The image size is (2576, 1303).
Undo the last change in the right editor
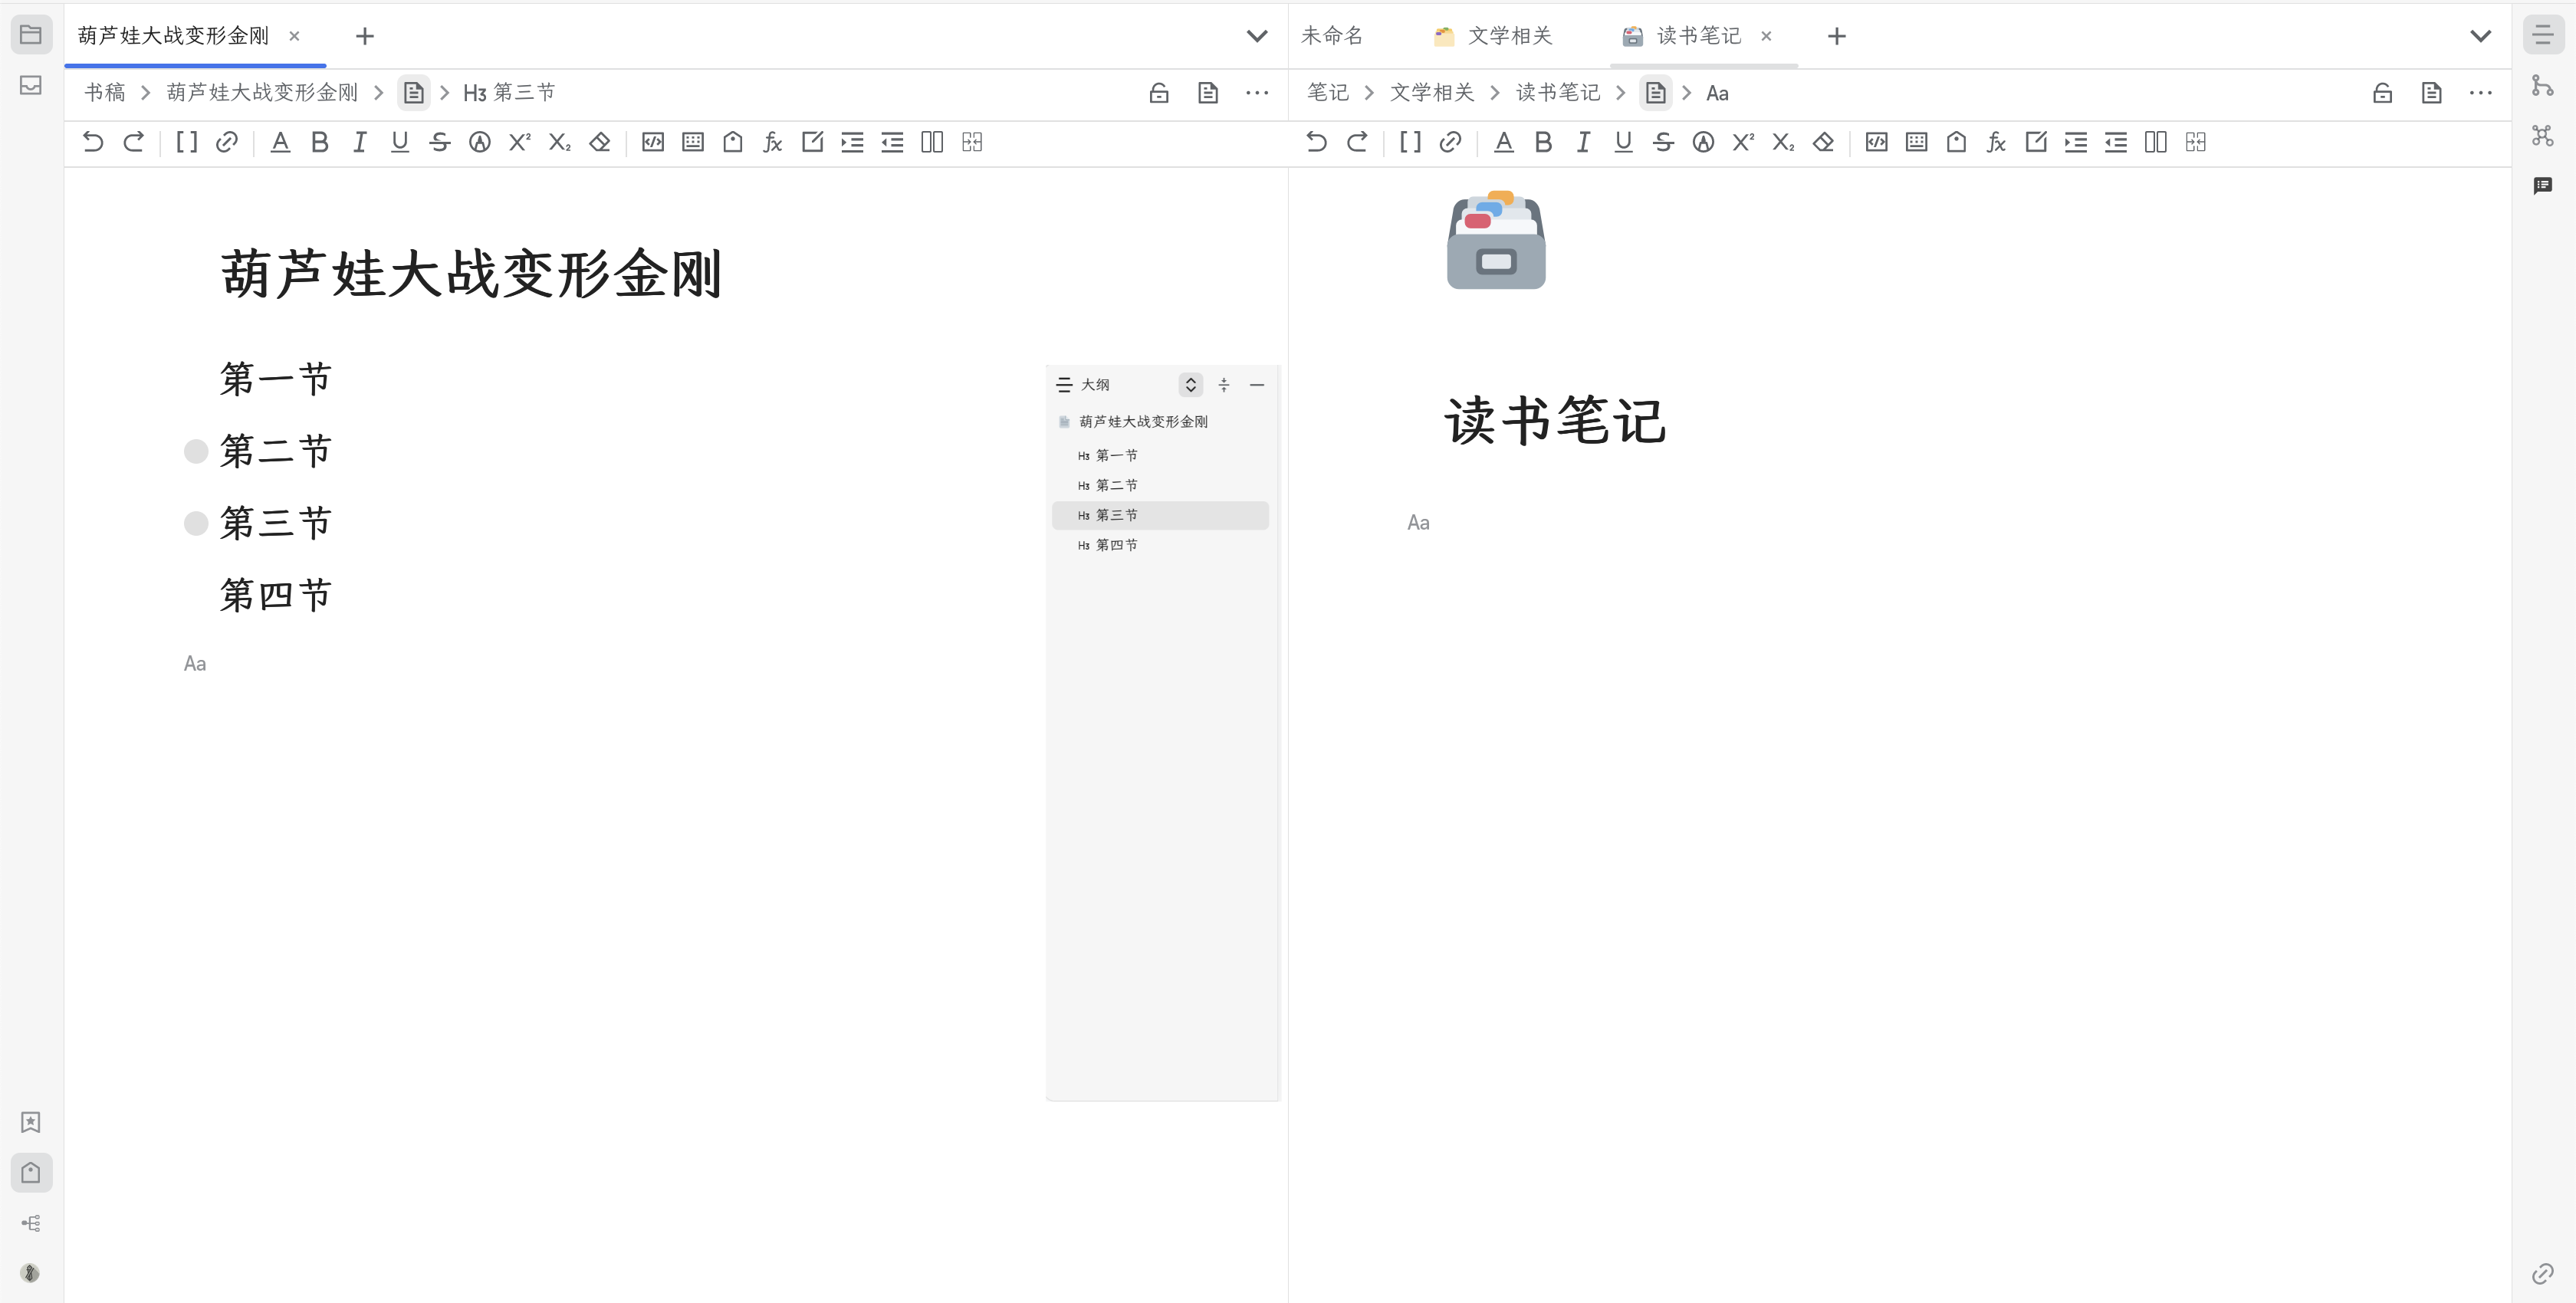click(x=1316, y=142)
